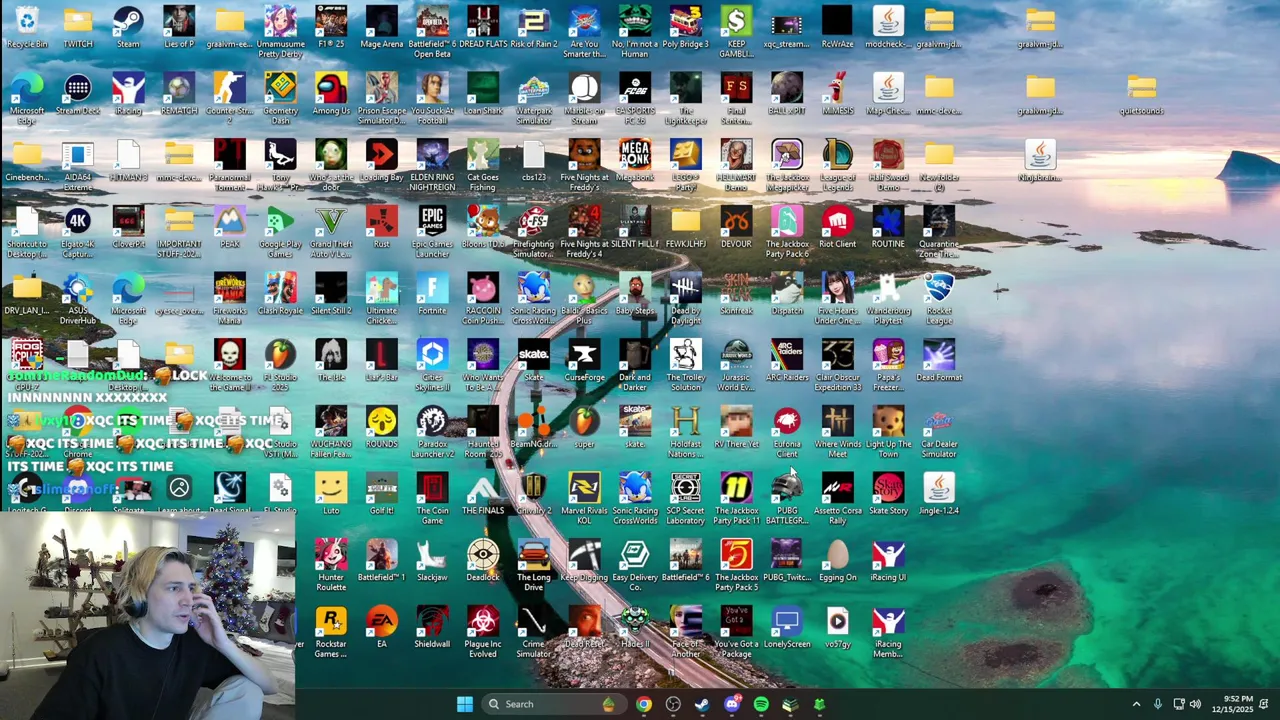Select the SCP Secret Laboratory icon

pos(685,498)
